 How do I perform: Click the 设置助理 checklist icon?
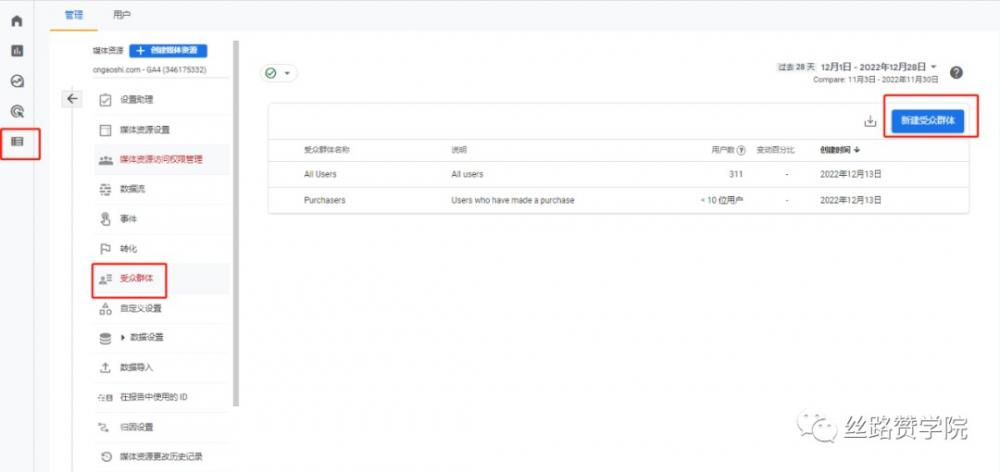coord(106,100)
